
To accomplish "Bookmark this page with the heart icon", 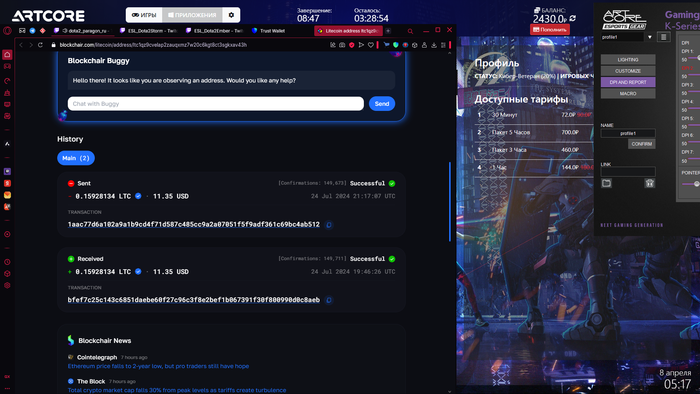I will pyautogui.click(x=371, y=45).
